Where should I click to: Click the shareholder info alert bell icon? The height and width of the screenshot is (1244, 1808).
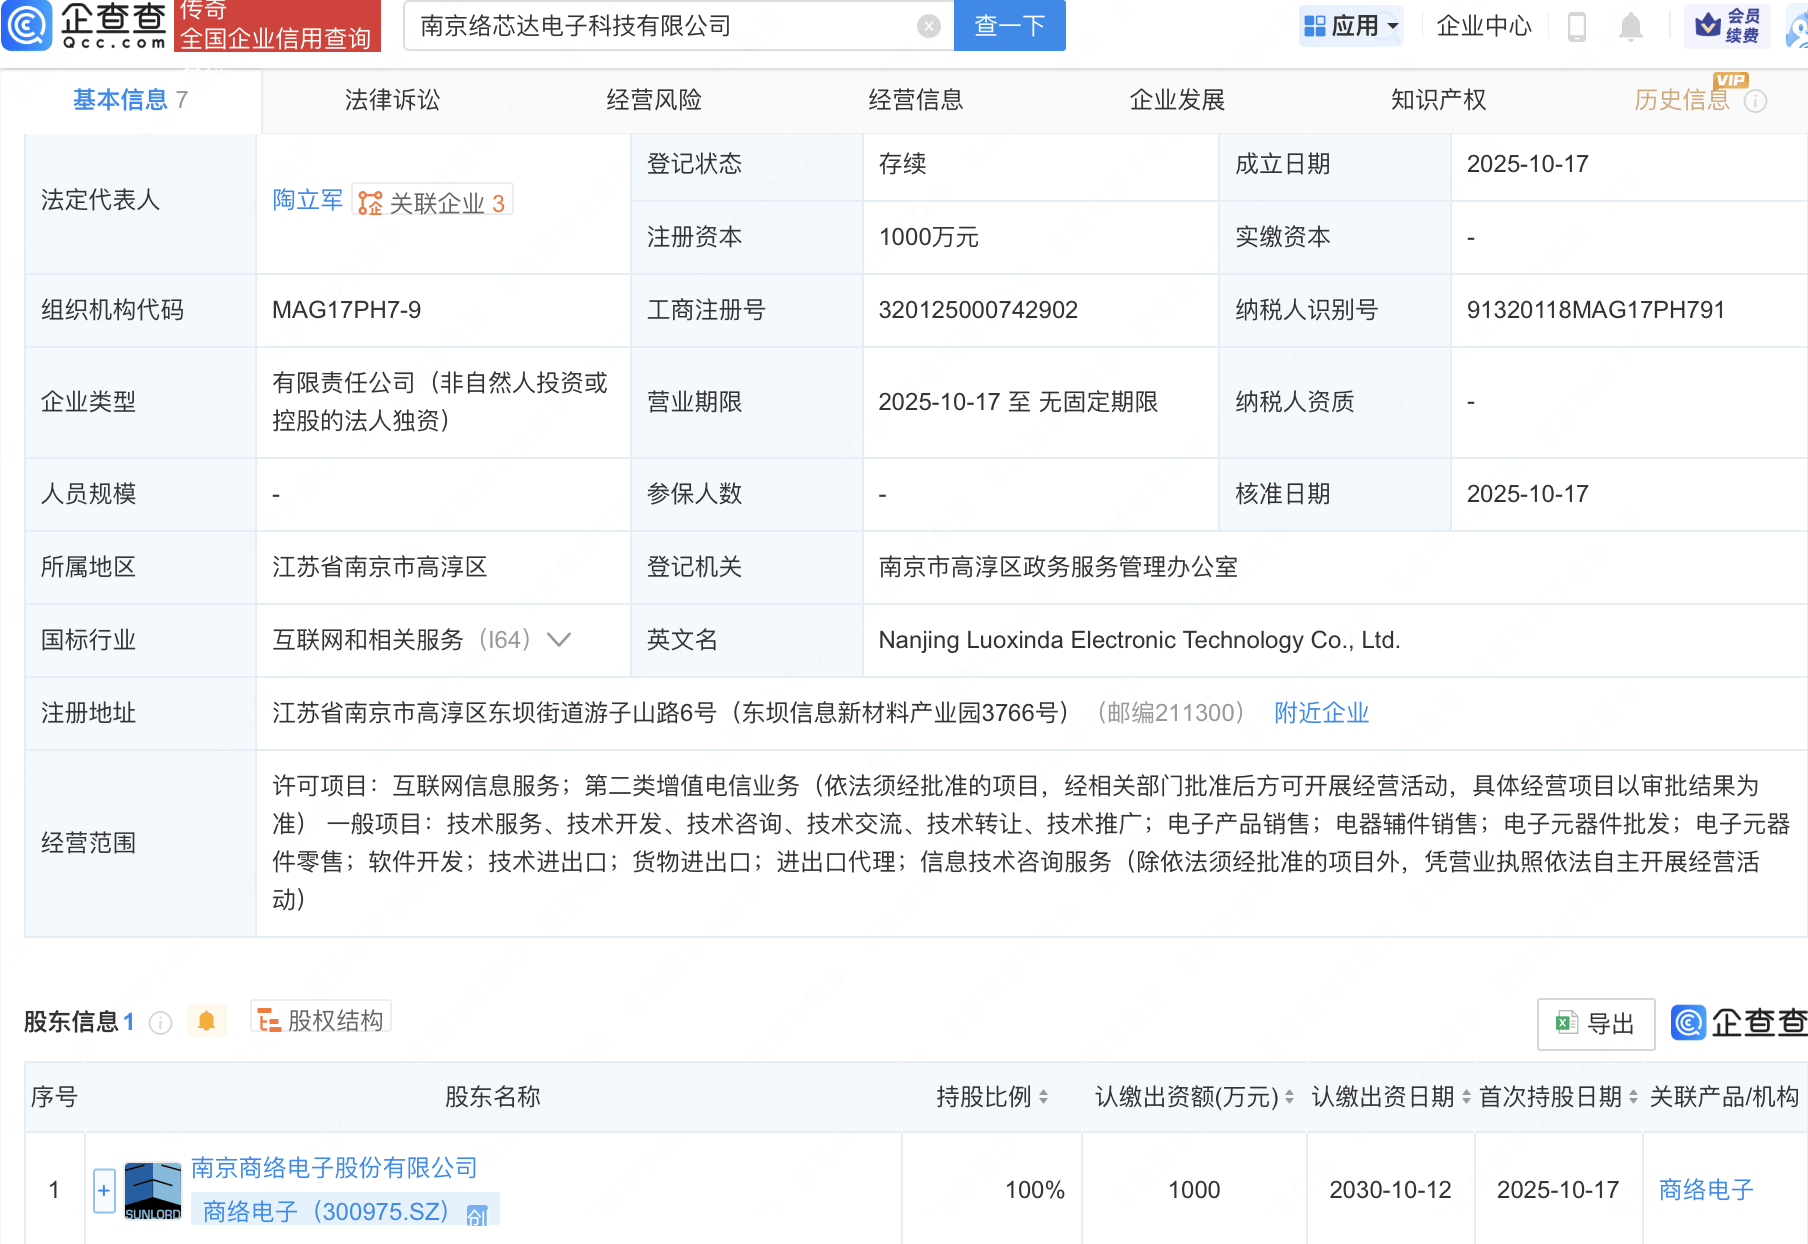click(207, 1021)
